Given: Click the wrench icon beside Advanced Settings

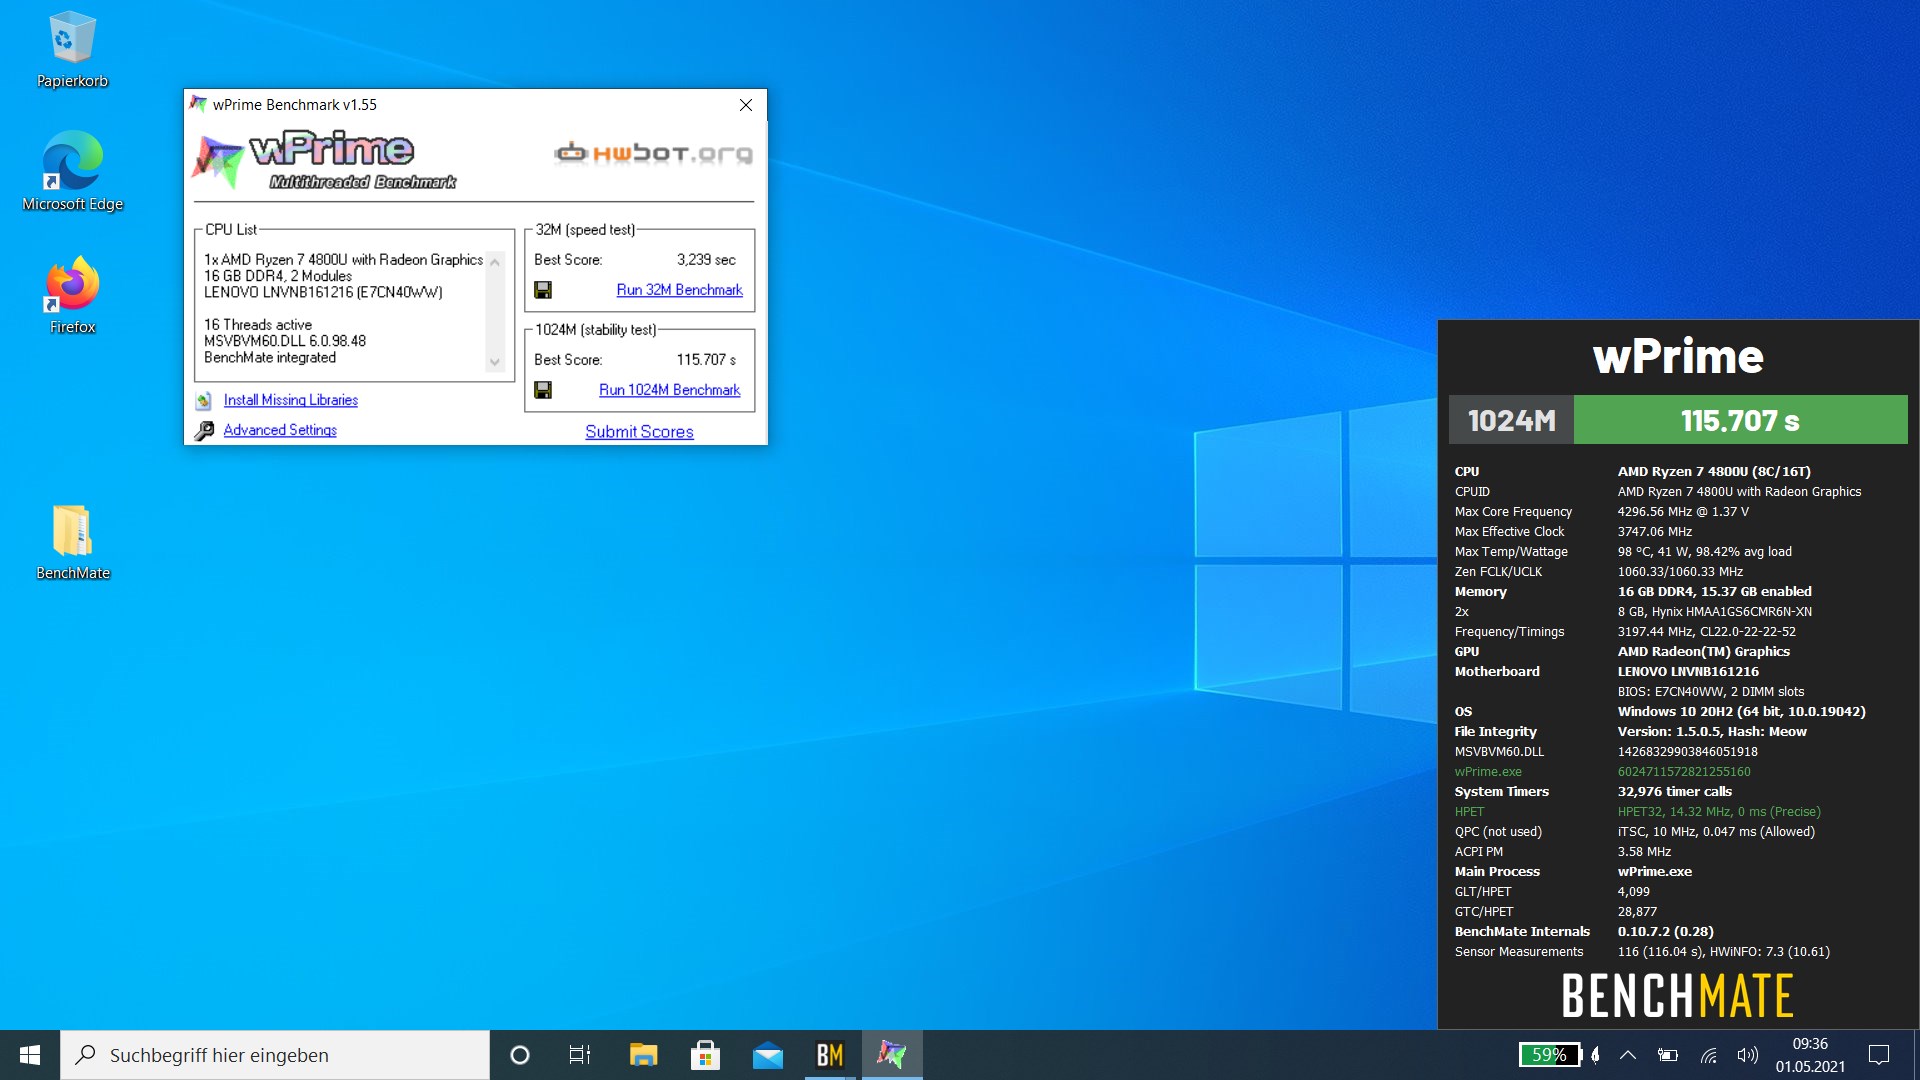Looking at the screenshot, I should [204, 430].
